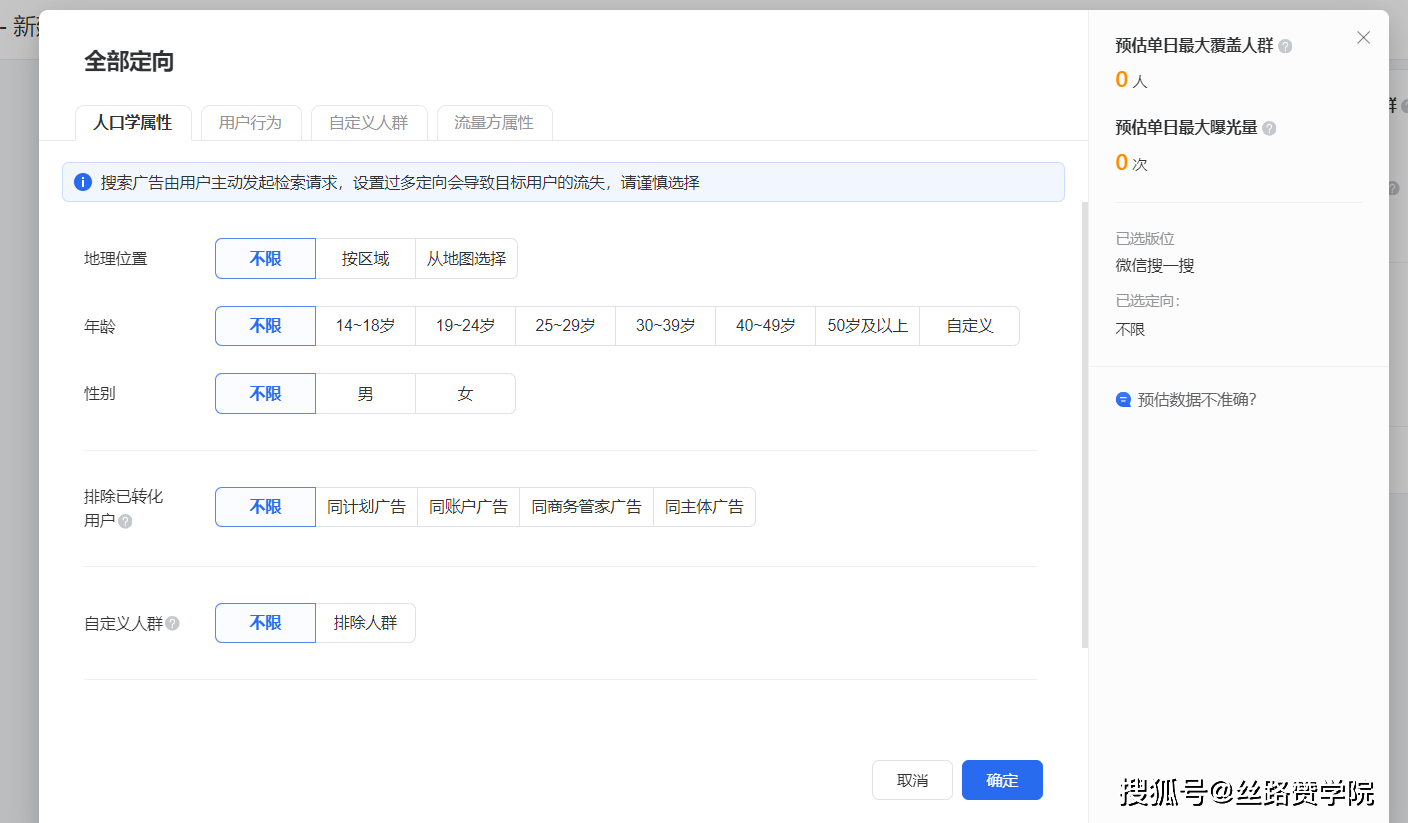
Task: Choose 同计划广告 exclusion option
Action: (x=366, y=507)
